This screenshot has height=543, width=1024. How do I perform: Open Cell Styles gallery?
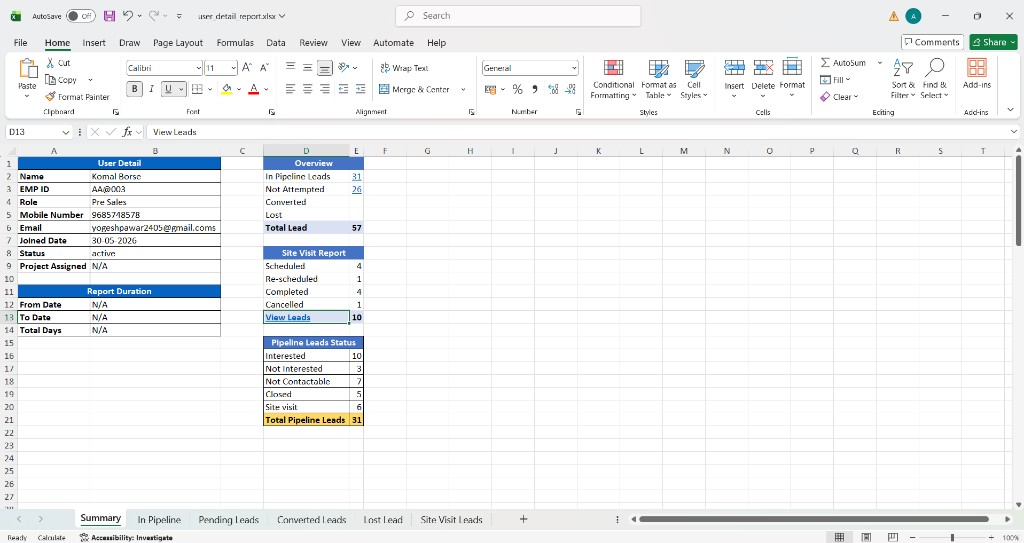694,79
